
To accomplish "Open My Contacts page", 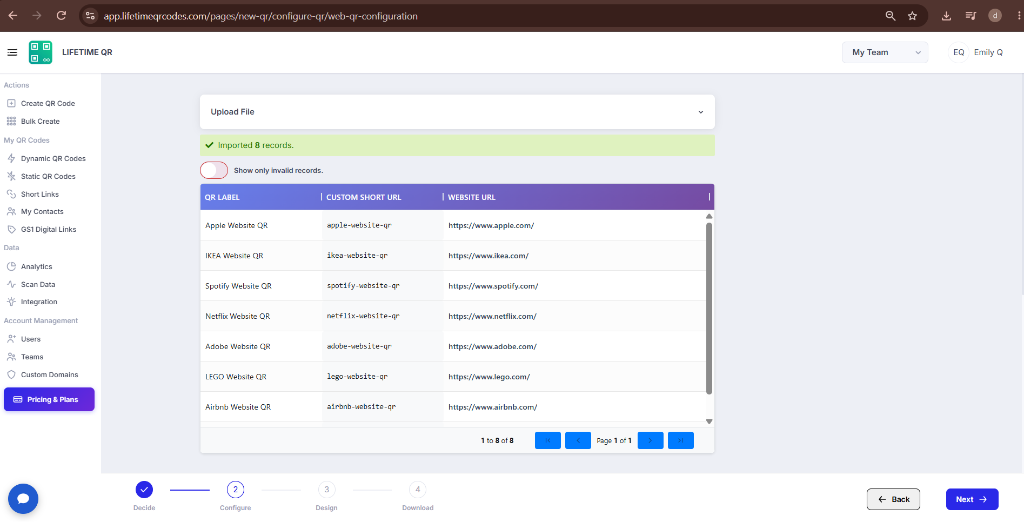I will click(x=35, y=212).
